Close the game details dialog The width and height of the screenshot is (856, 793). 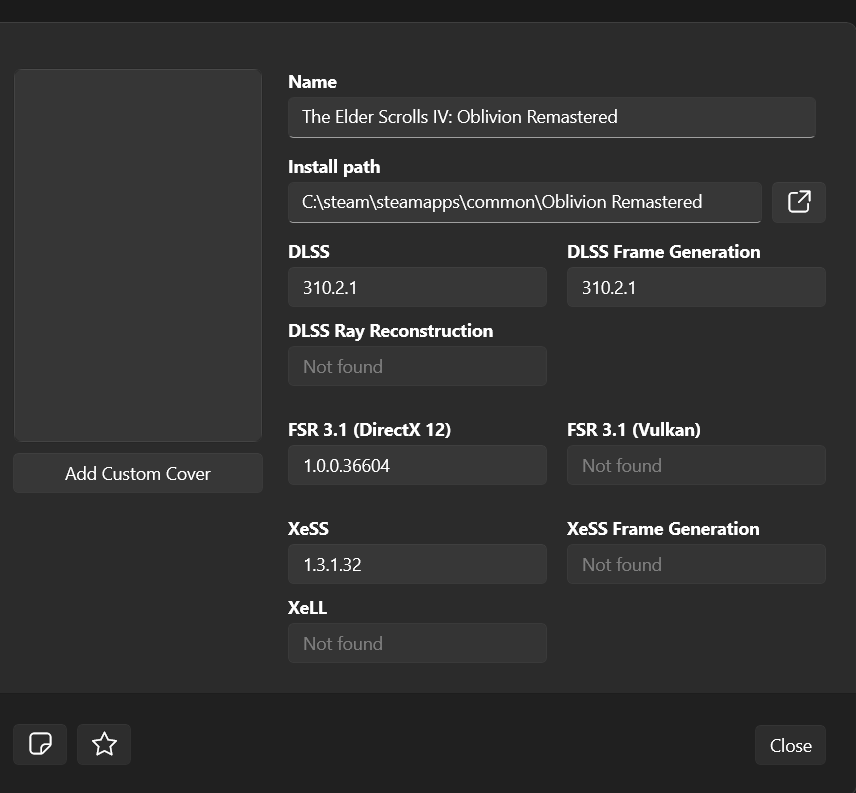tap(790, 745)
